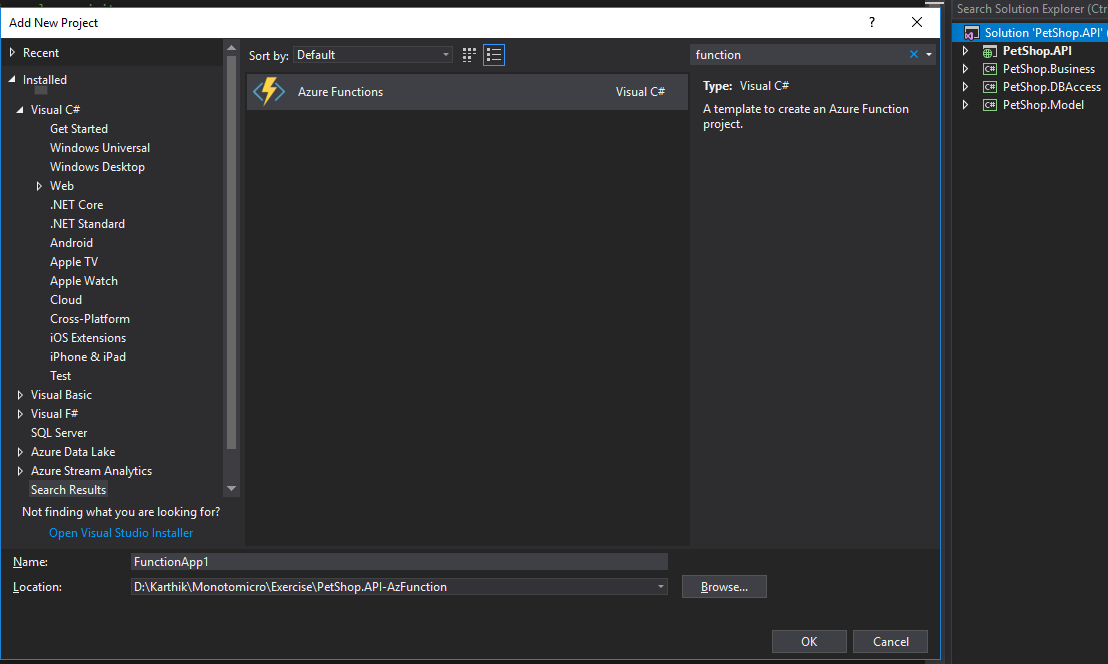Select the Azure Functions template
Viewport: 1108px width, 664px height.
coord(467,92)
